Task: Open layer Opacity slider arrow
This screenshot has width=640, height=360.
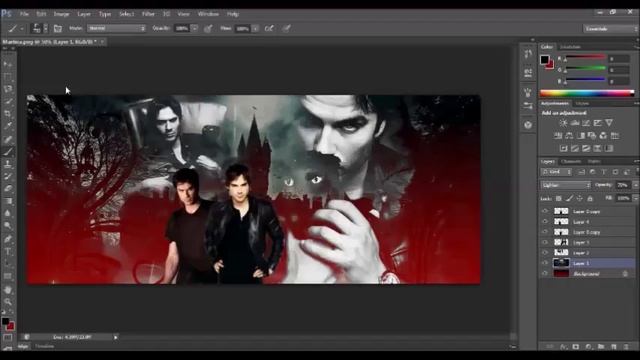Action: [x=635, y=185]
